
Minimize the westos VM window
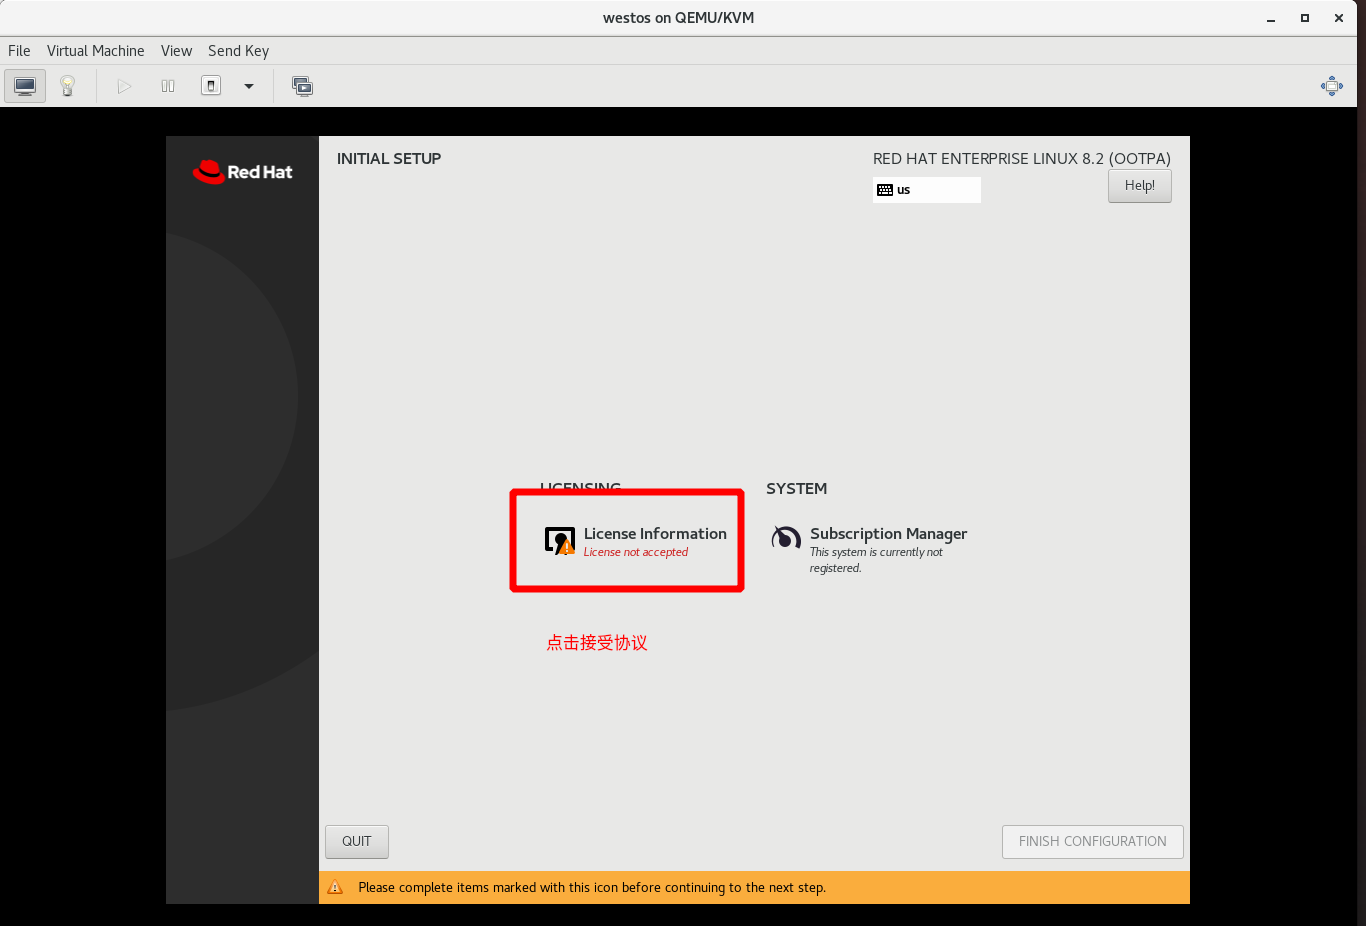[1271, 18]
